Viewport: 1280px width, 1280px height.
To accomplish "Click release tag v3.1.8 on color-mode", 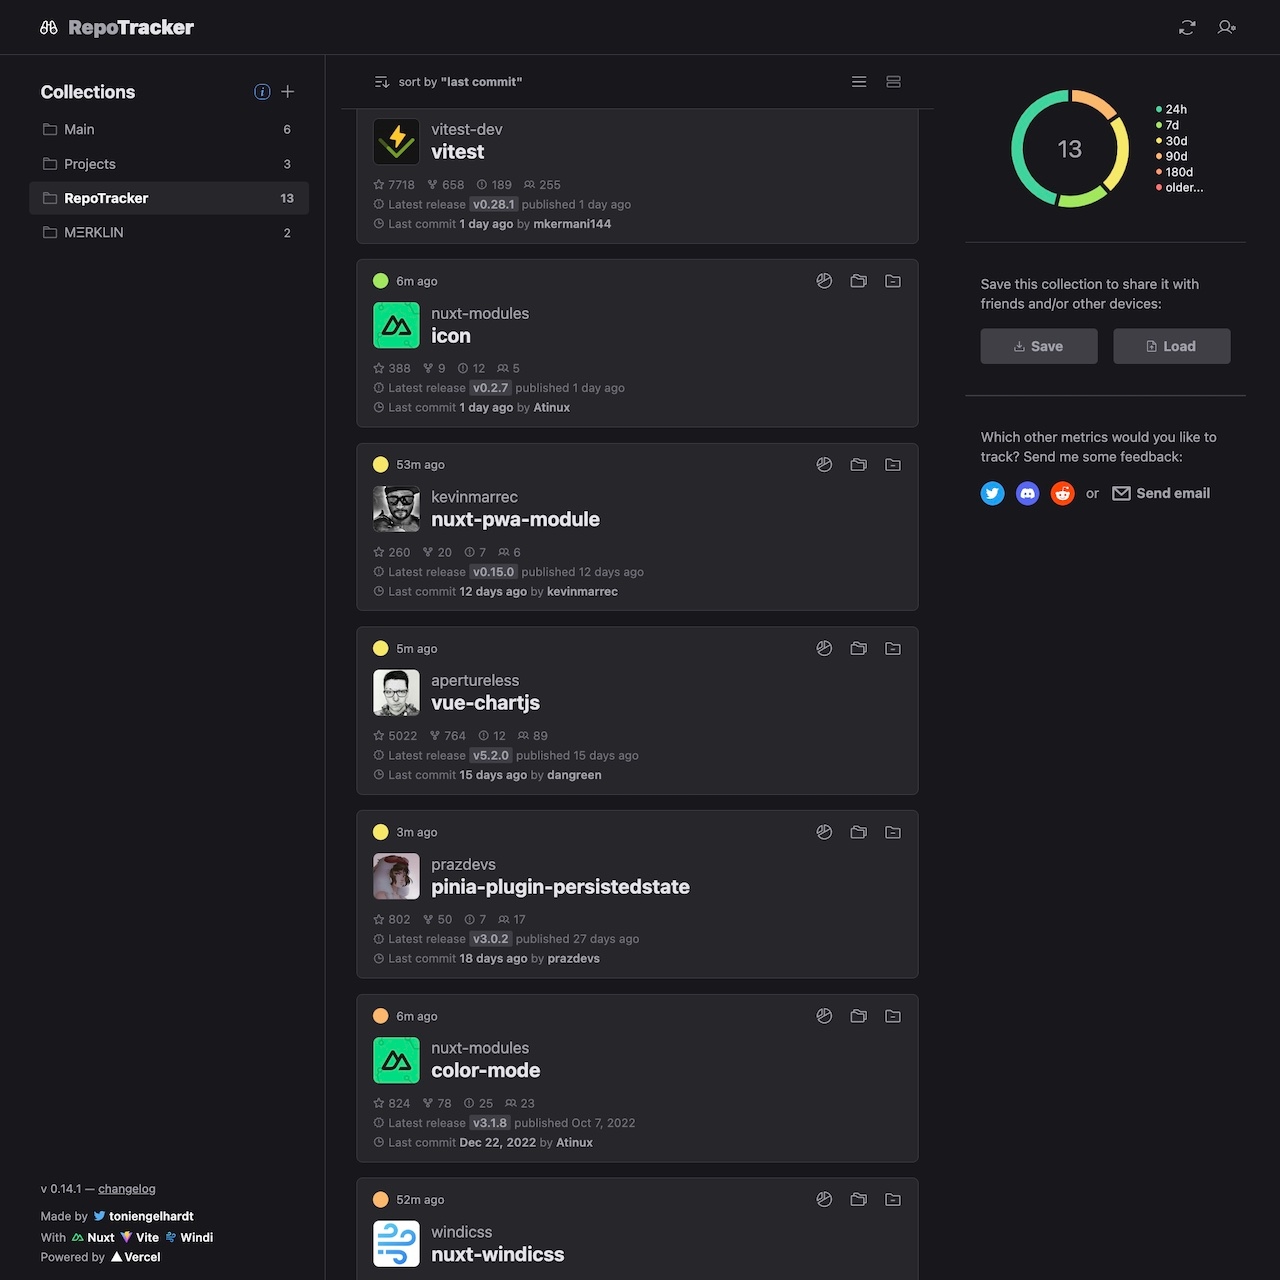I will point(490,1123).
